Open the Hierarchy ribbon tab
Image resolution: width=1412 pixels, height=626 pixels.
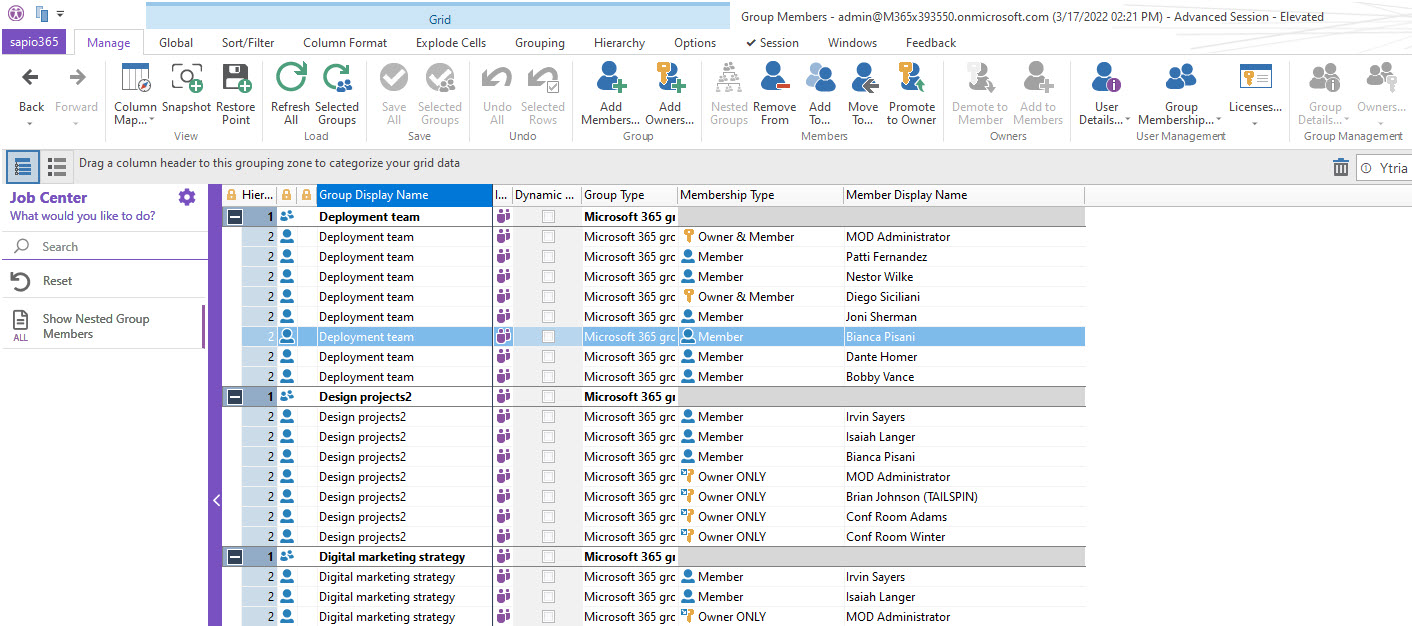coord(619,43)
